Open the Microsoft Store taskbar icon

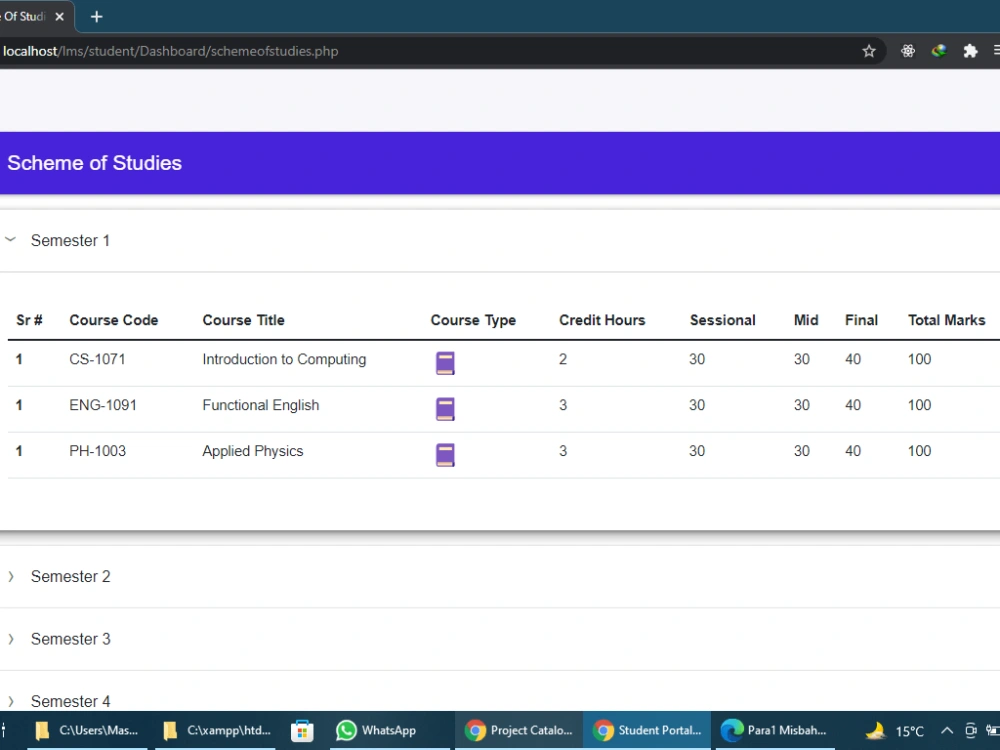[x=302, y=731]
